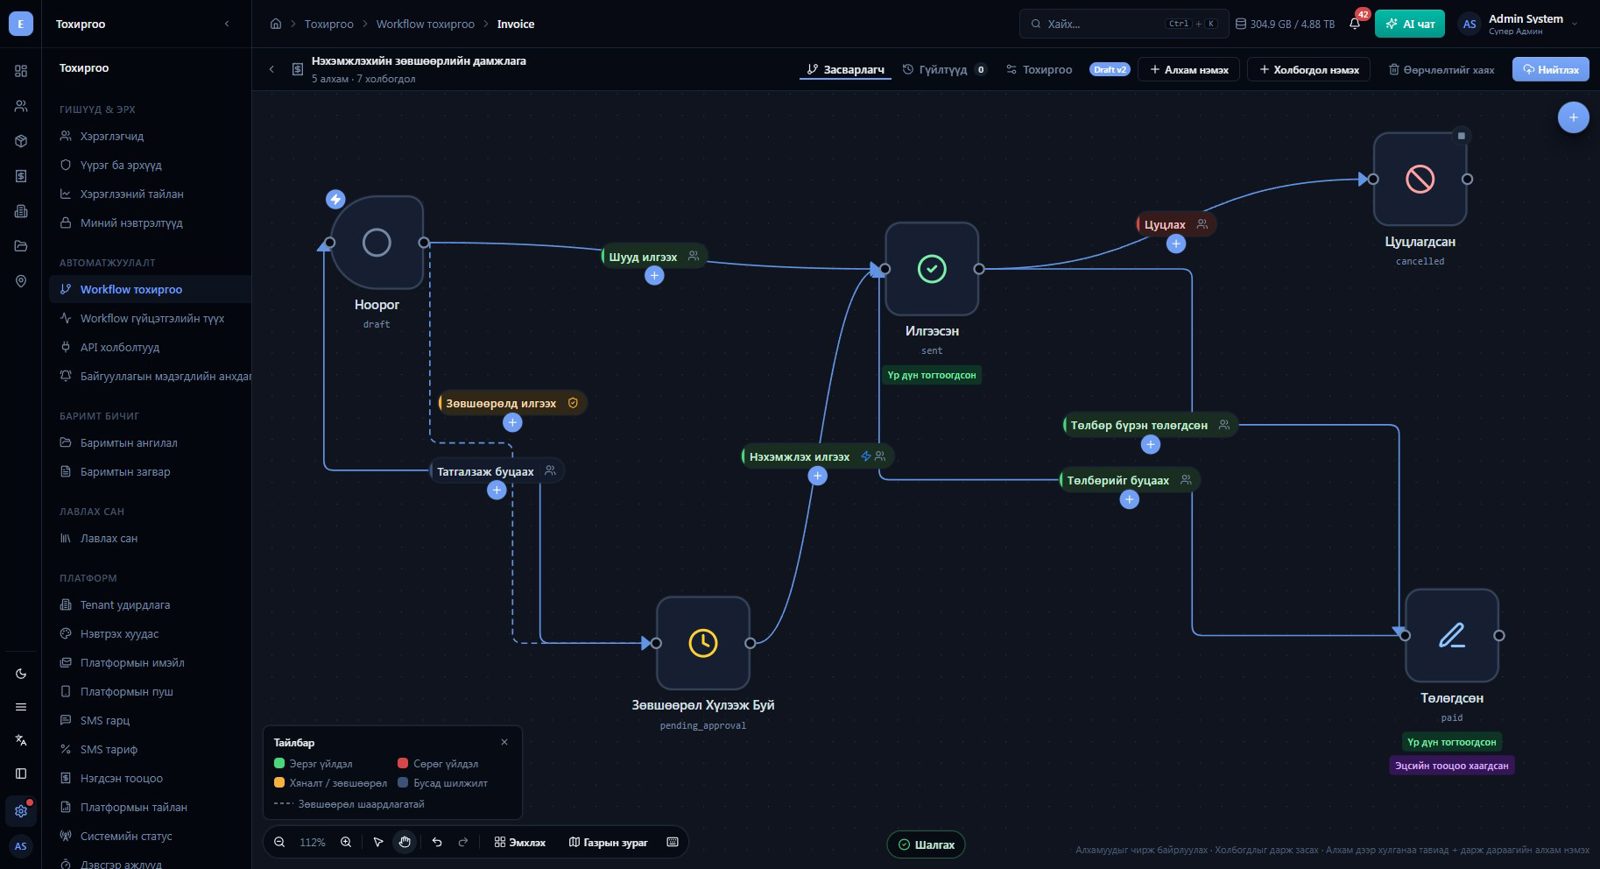Activate the hand pan tool

(x=404, y=842)
